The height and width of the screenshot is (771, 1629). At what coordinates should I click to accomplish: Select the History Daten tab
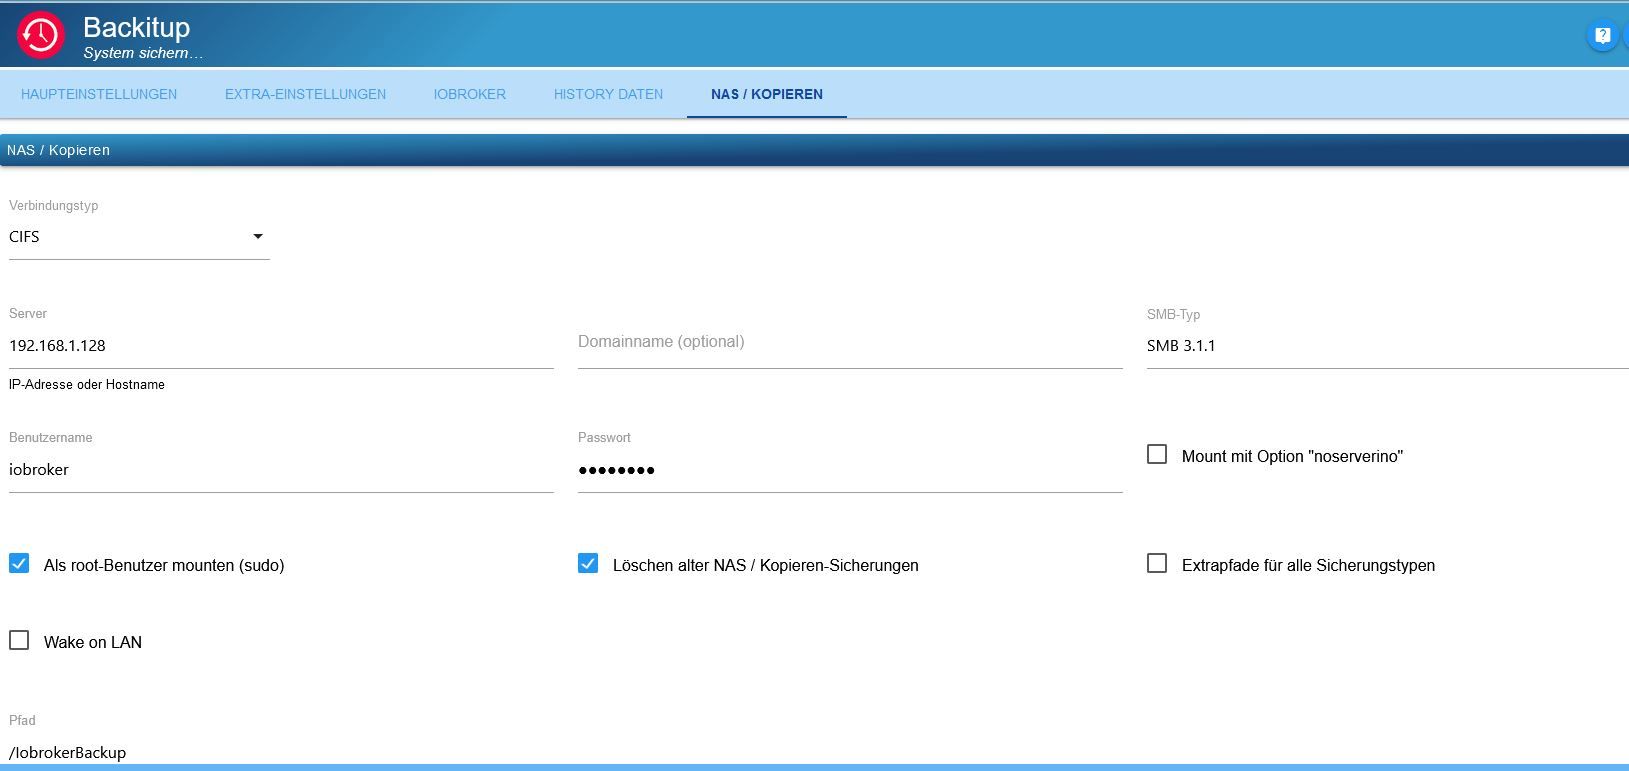click(x=608, y=94)
